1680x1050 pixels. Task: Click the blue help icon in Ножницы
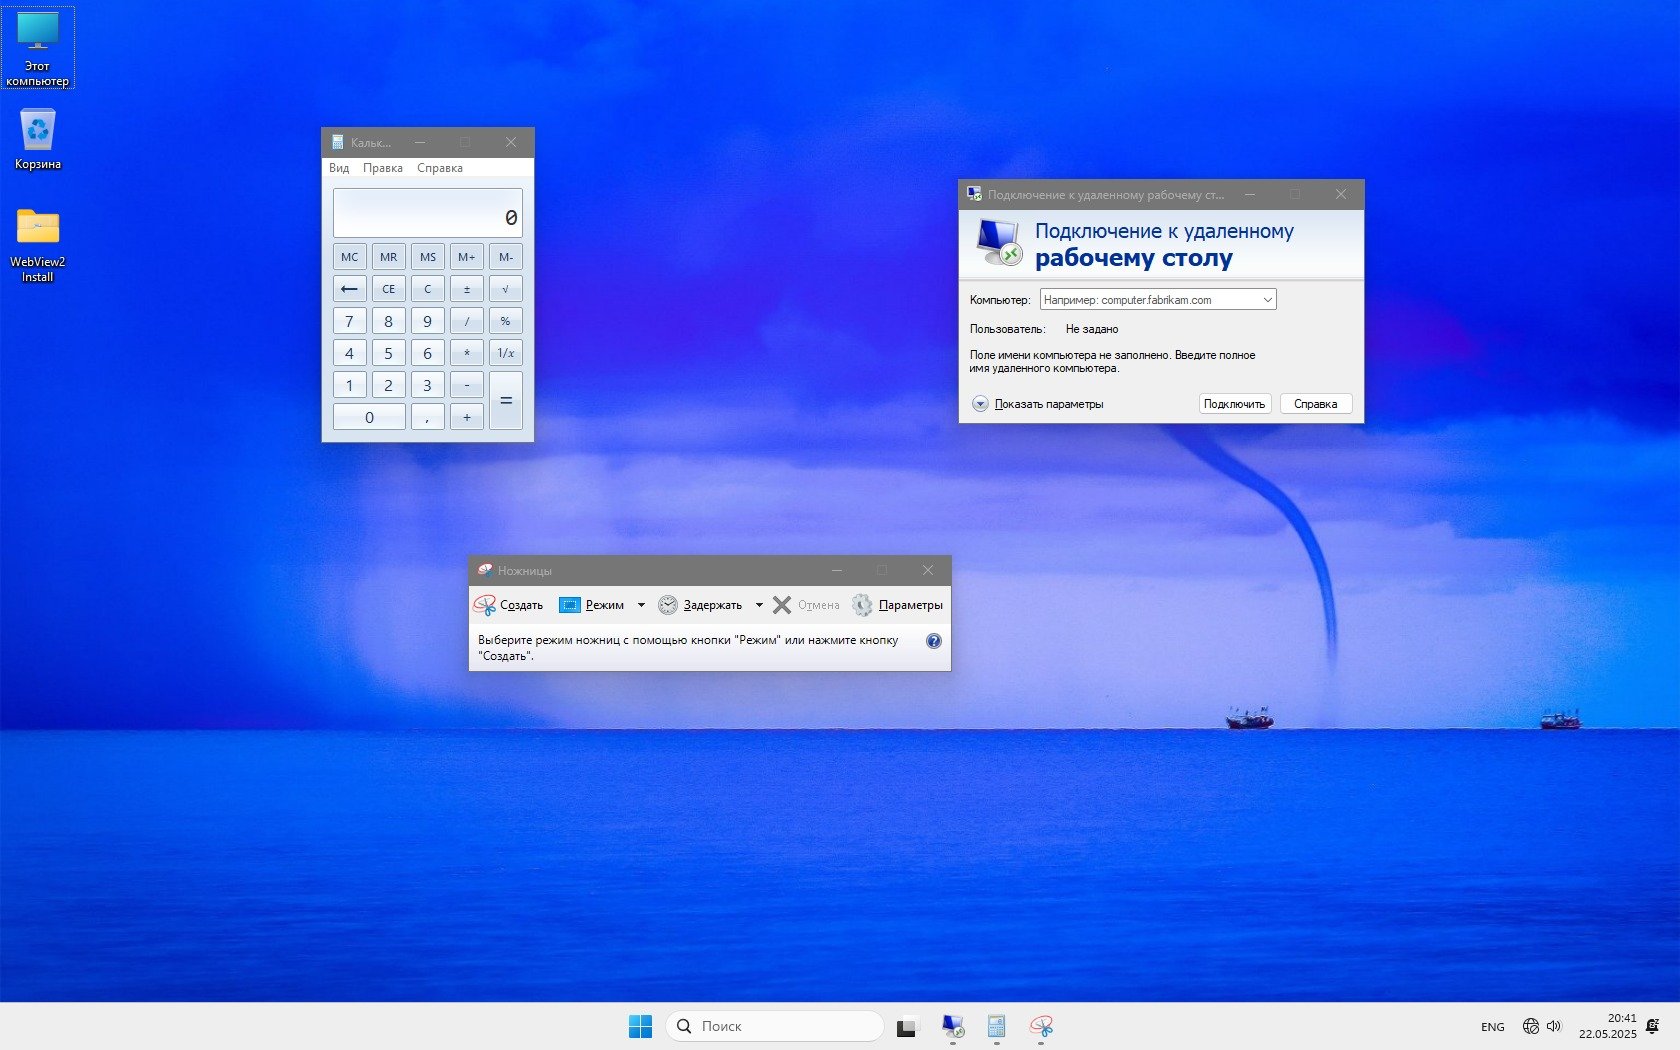click(933, 641)
